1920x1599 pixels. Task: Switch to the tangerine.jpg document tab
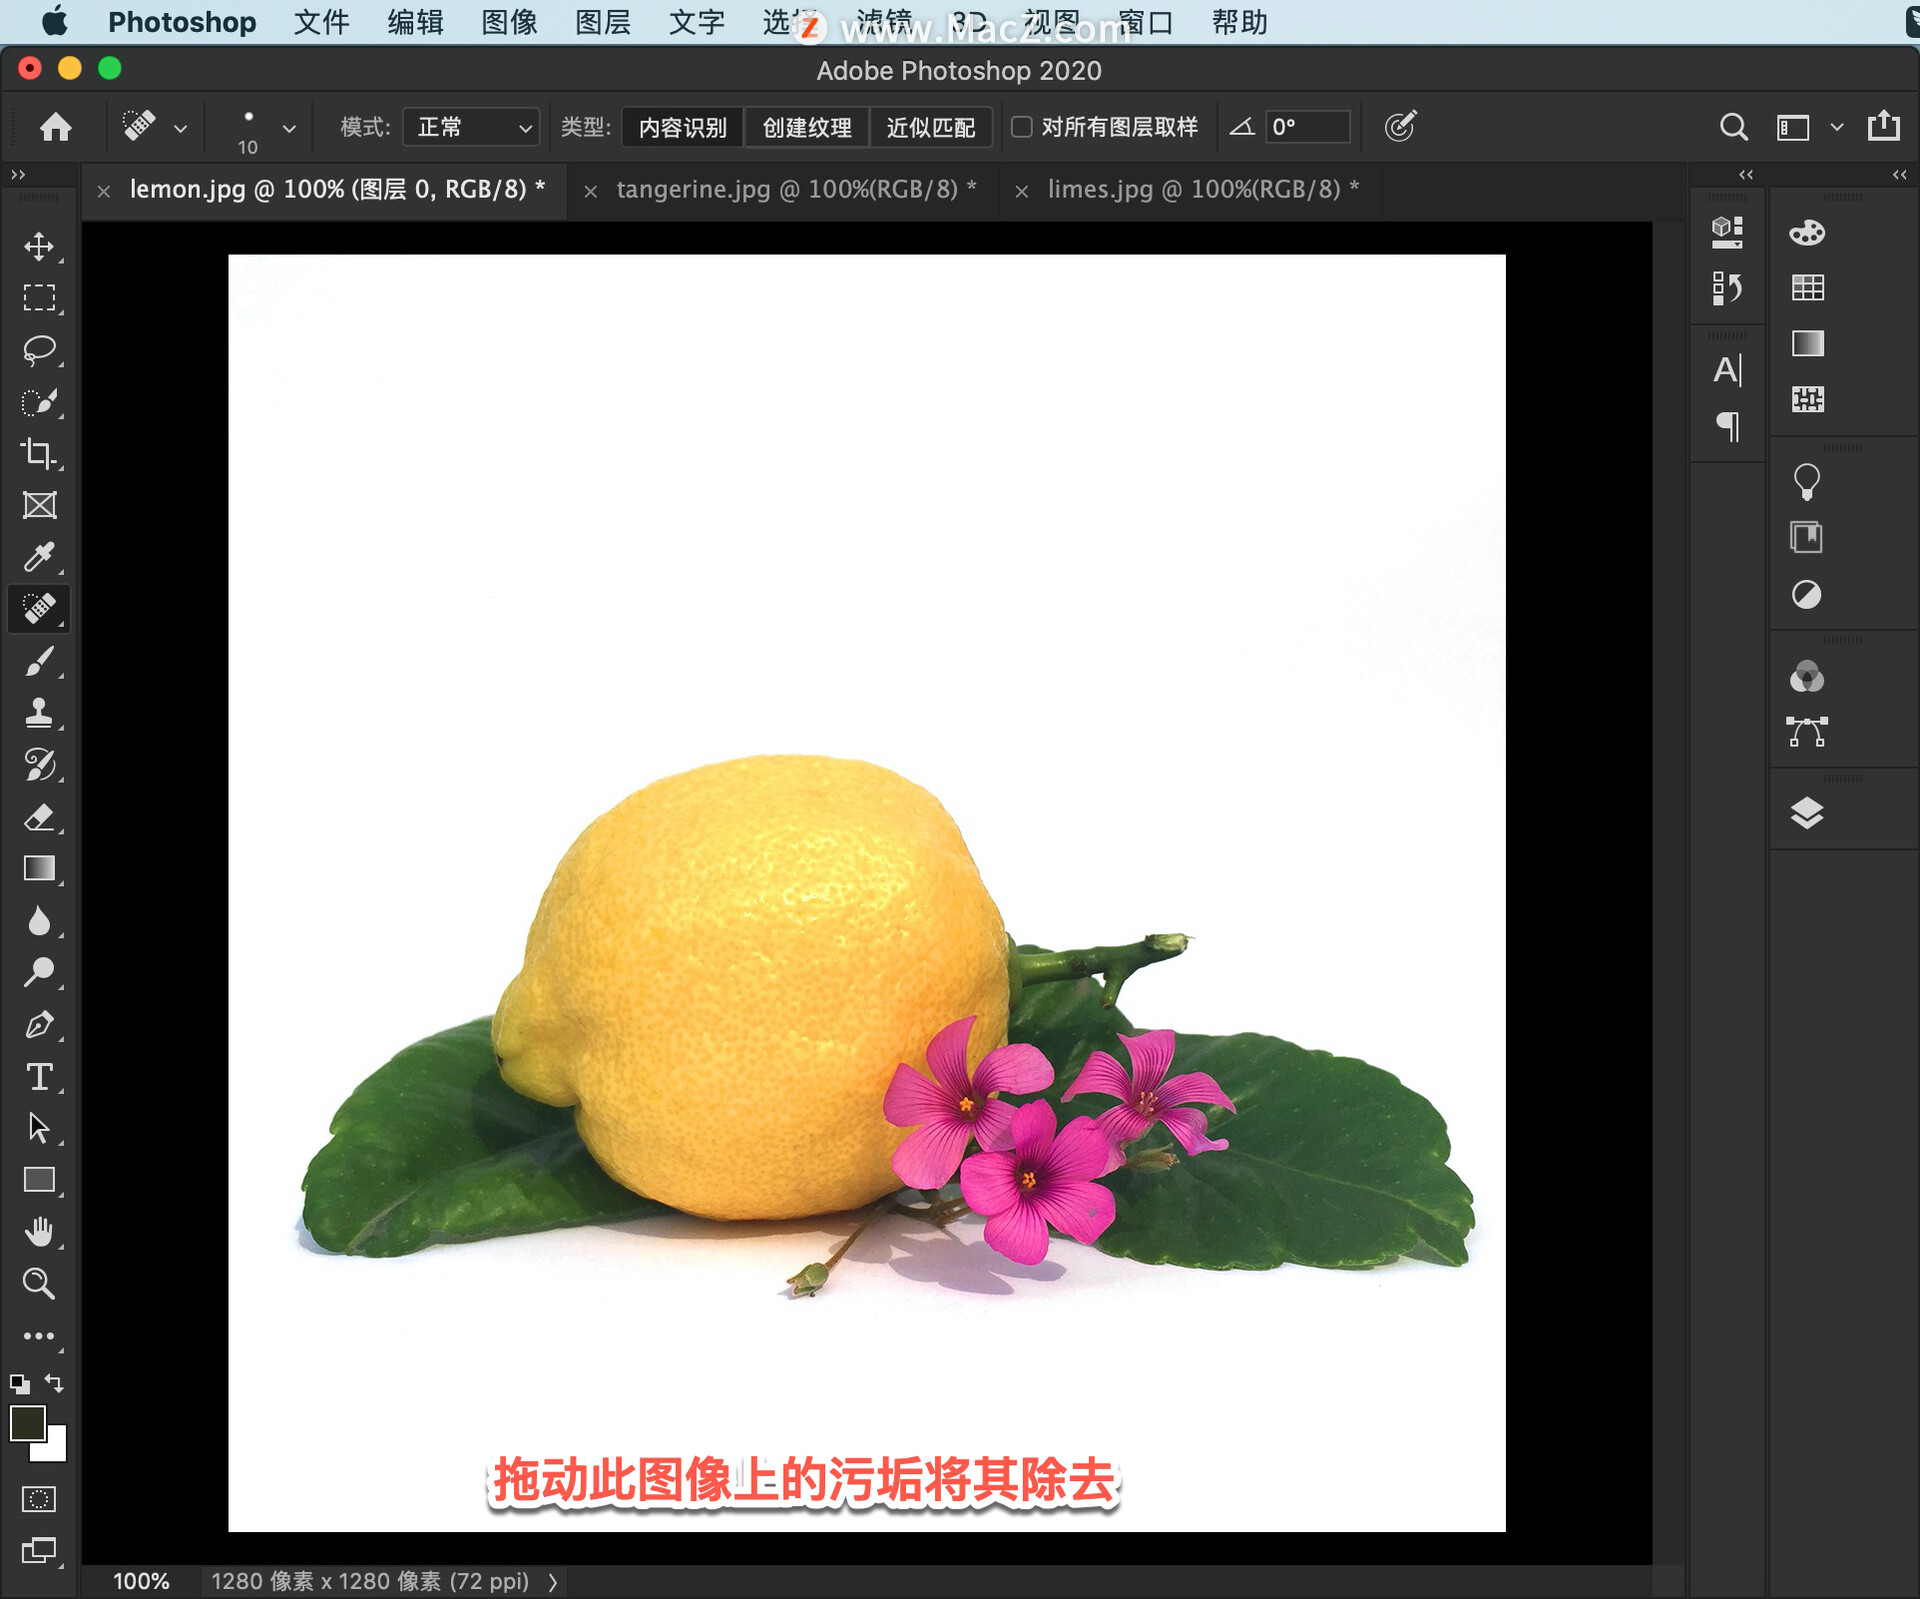793,189
